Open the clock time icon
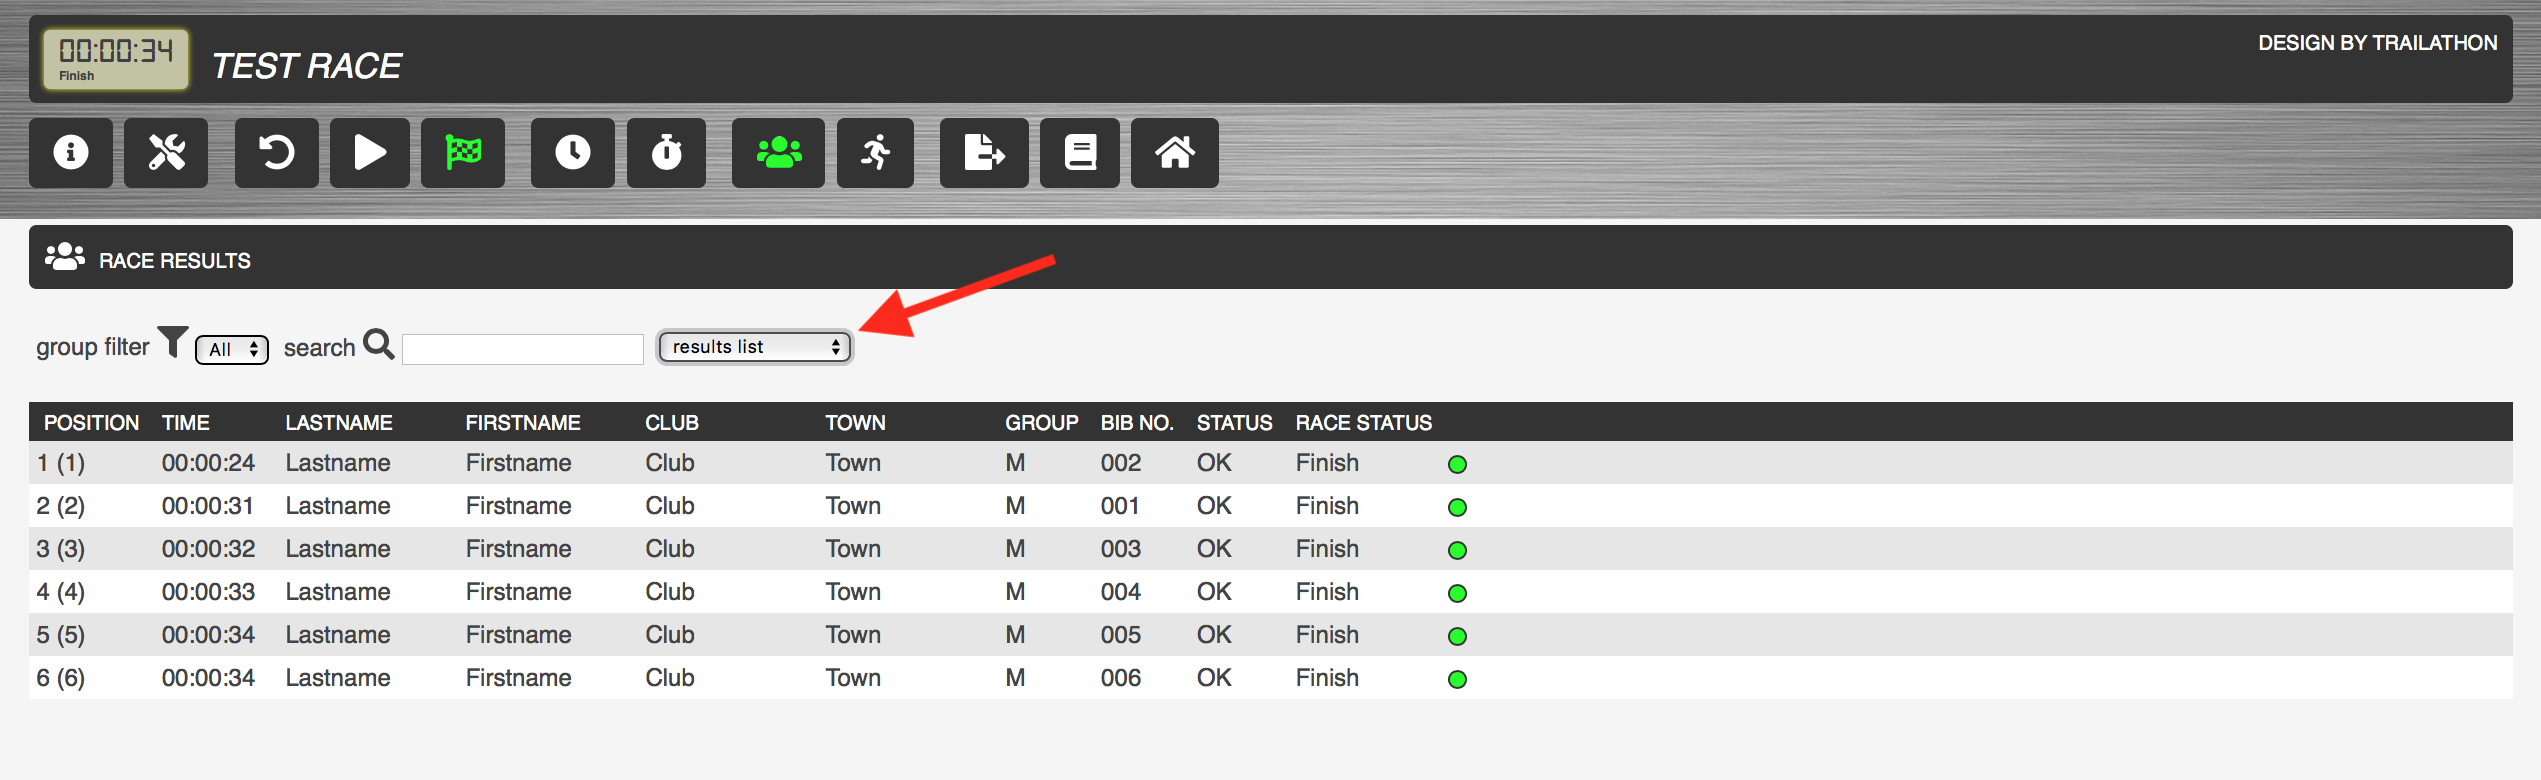2541x780 pixels. click(572, 153)
